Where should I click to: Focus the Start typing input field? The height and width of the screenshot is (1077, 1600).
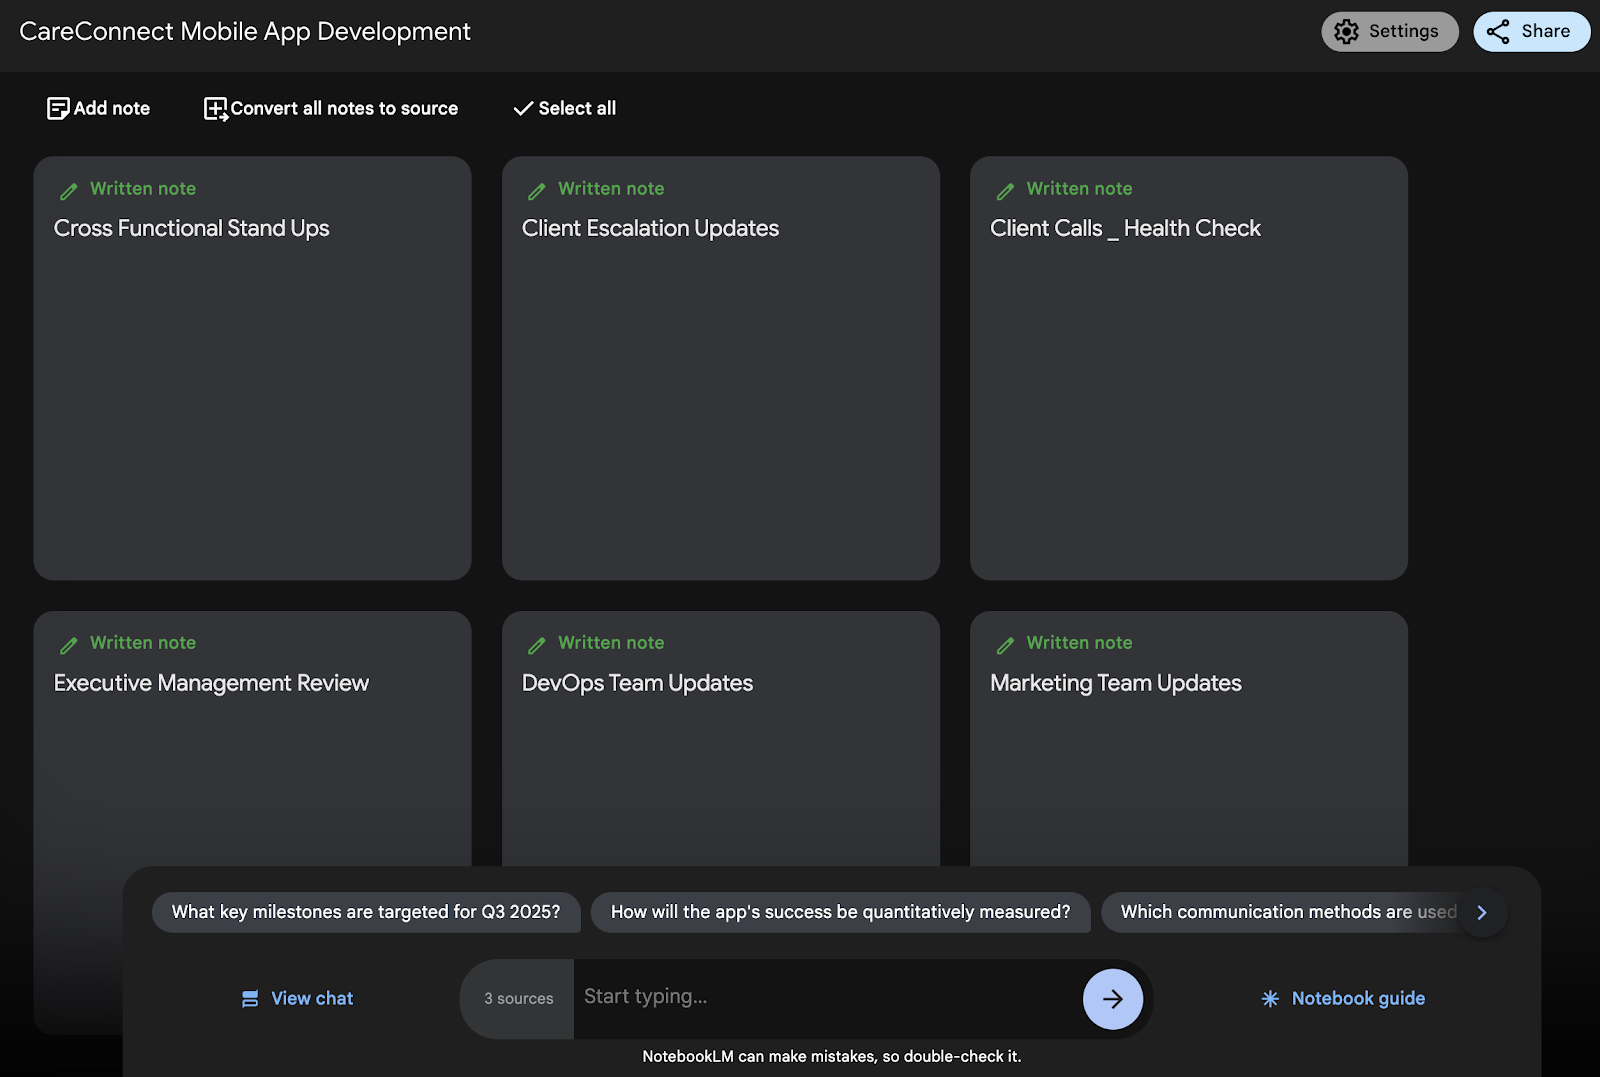pyautogui.click(x=825, y=997)
